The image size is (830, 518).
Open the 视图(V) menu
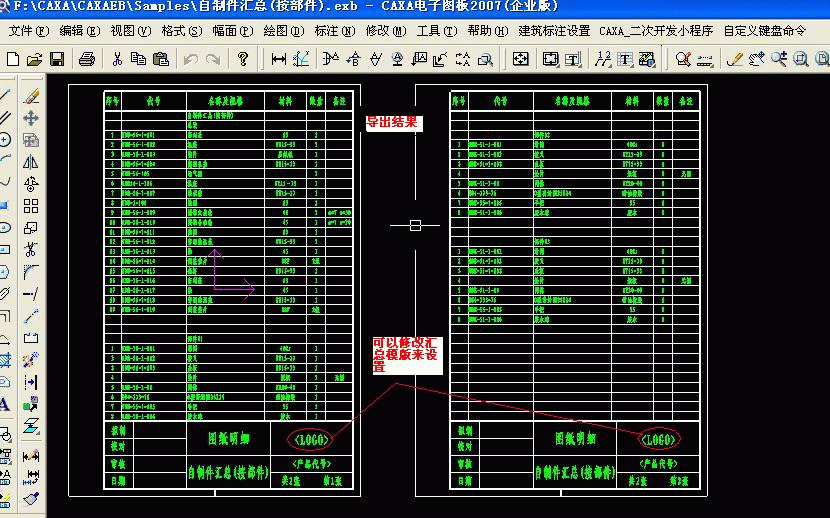point(131,31)
